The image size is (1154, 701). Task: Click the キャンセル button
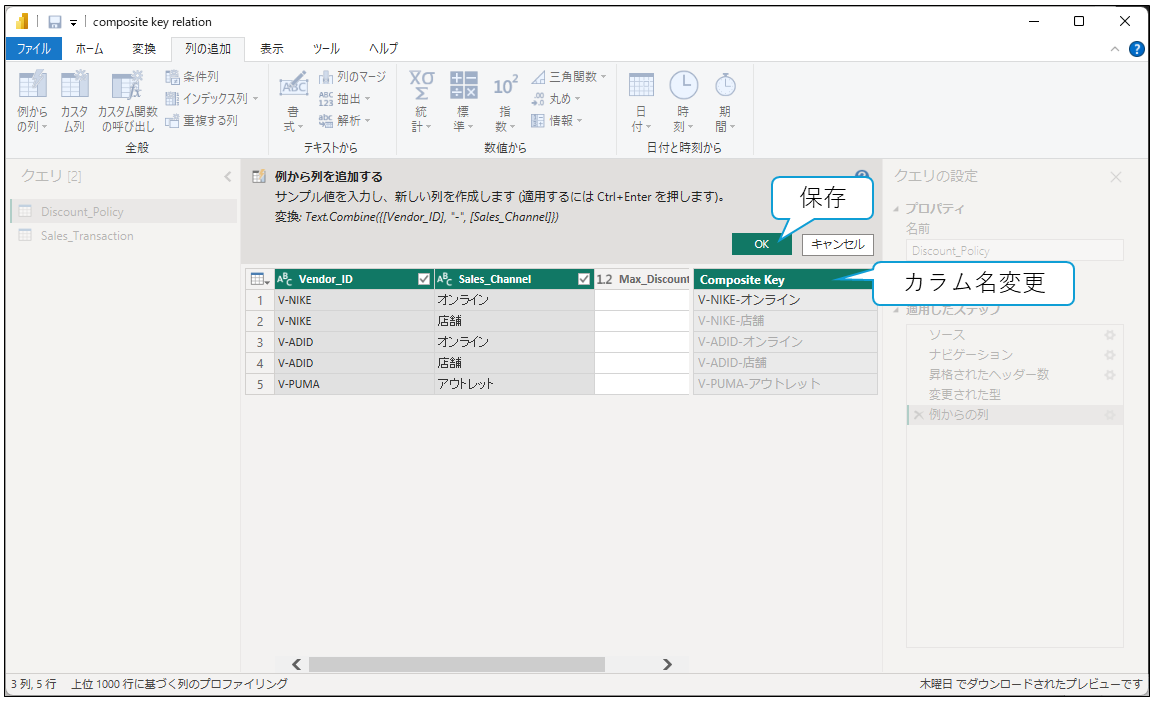(x=837, y=244)
